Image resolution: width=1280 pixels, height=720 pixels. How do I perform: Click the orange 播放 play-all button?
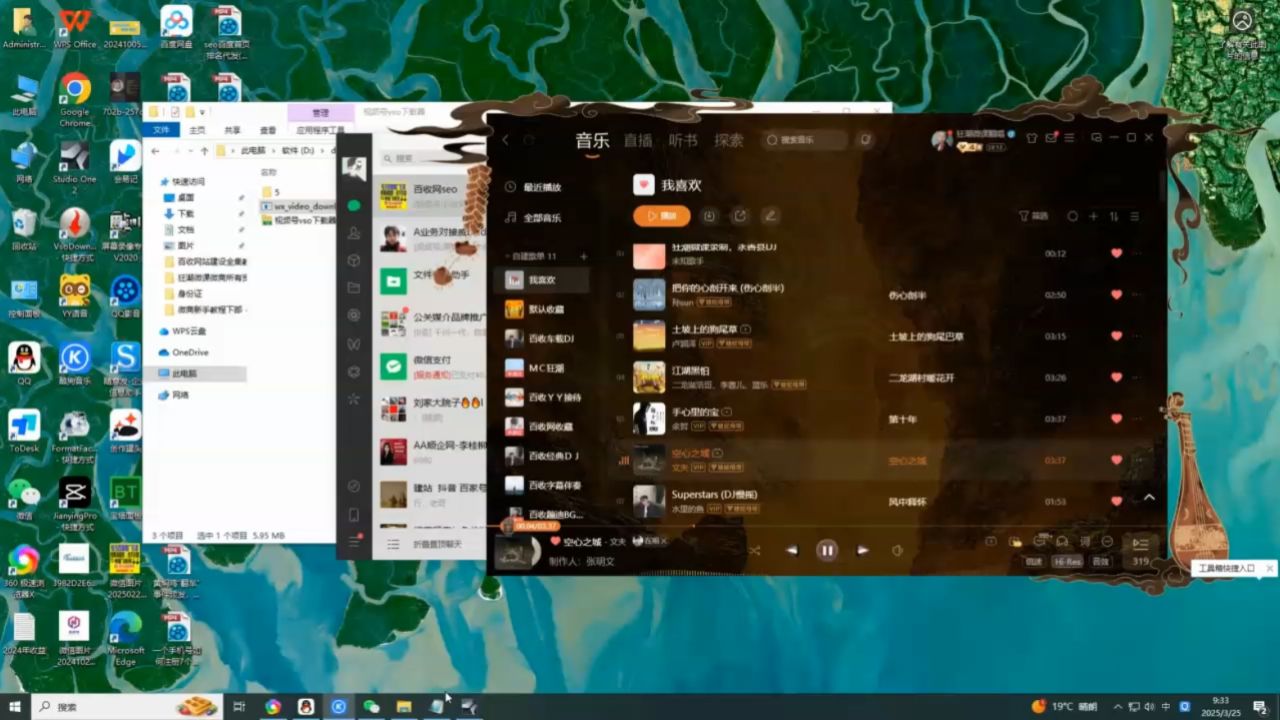[662, 215]
